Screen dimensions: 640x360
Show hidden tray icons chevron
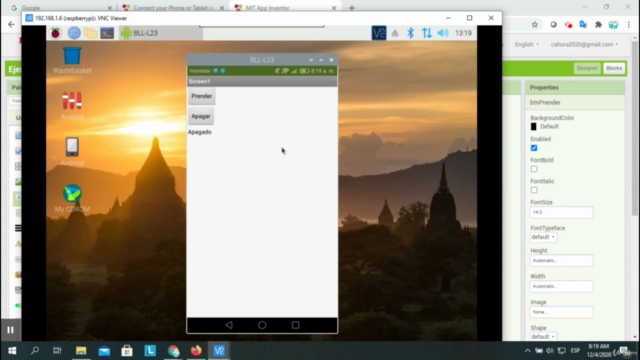tap(527, 351)
